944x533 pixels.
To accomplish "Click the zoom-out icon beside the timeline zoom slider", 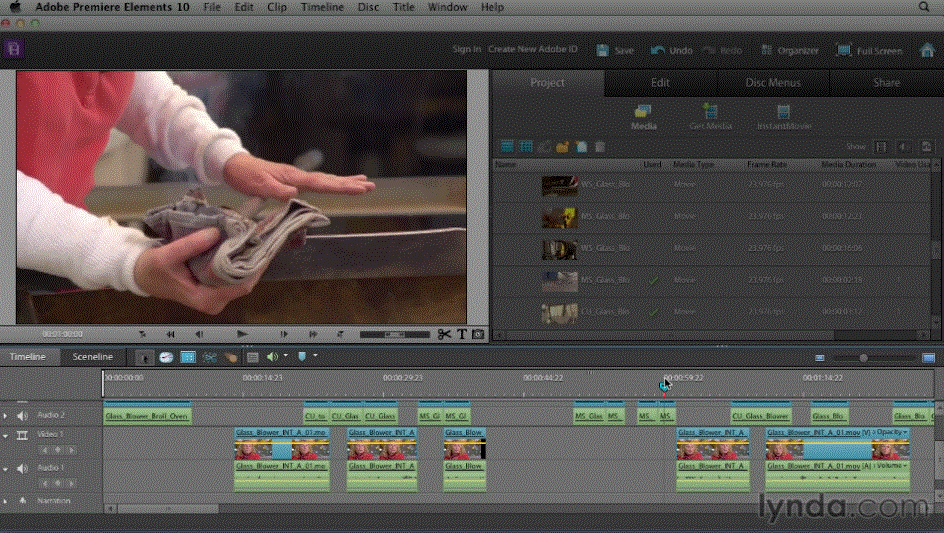I will (819, 358).
